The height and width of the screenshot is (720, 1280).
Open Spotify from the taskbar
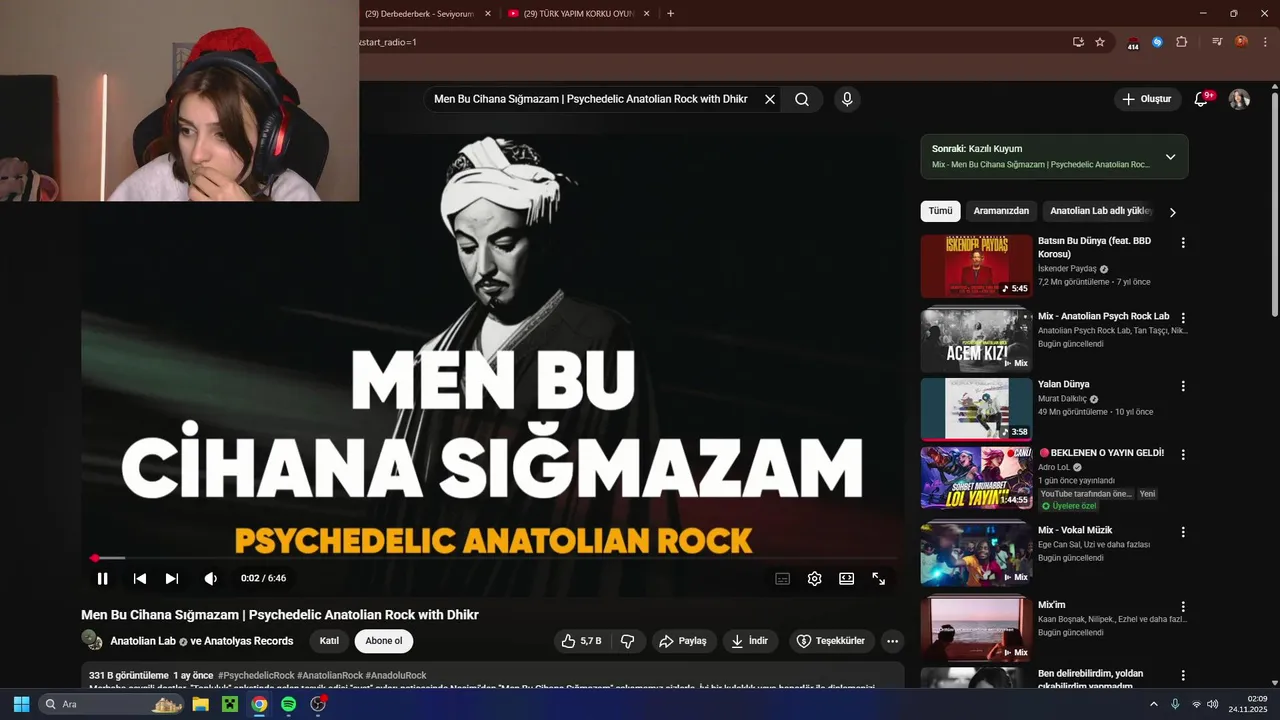pos(288,704)
